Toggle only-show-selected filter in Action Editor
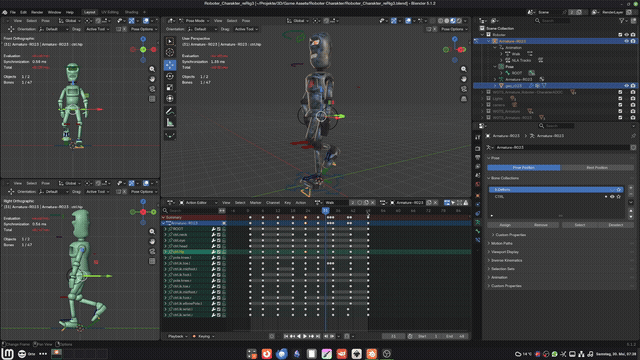Screen dimensions: 640x360 tap(453, 202)
